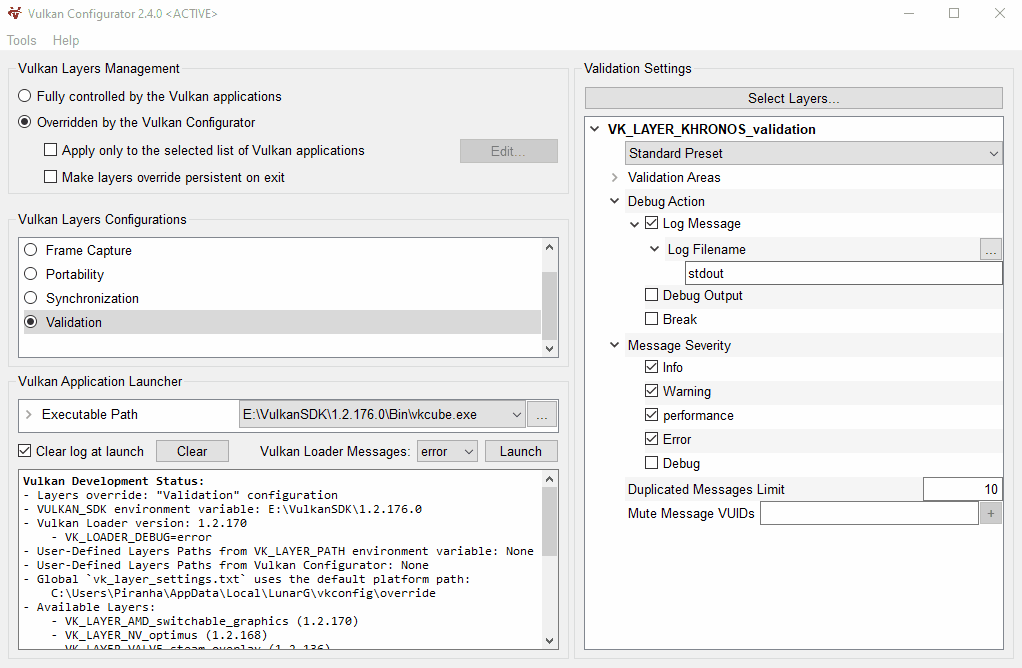This screenshot has width=1022, height=668.
Task: Click the Duplicated Messages Limit field
Action: [x=962, y=489]
